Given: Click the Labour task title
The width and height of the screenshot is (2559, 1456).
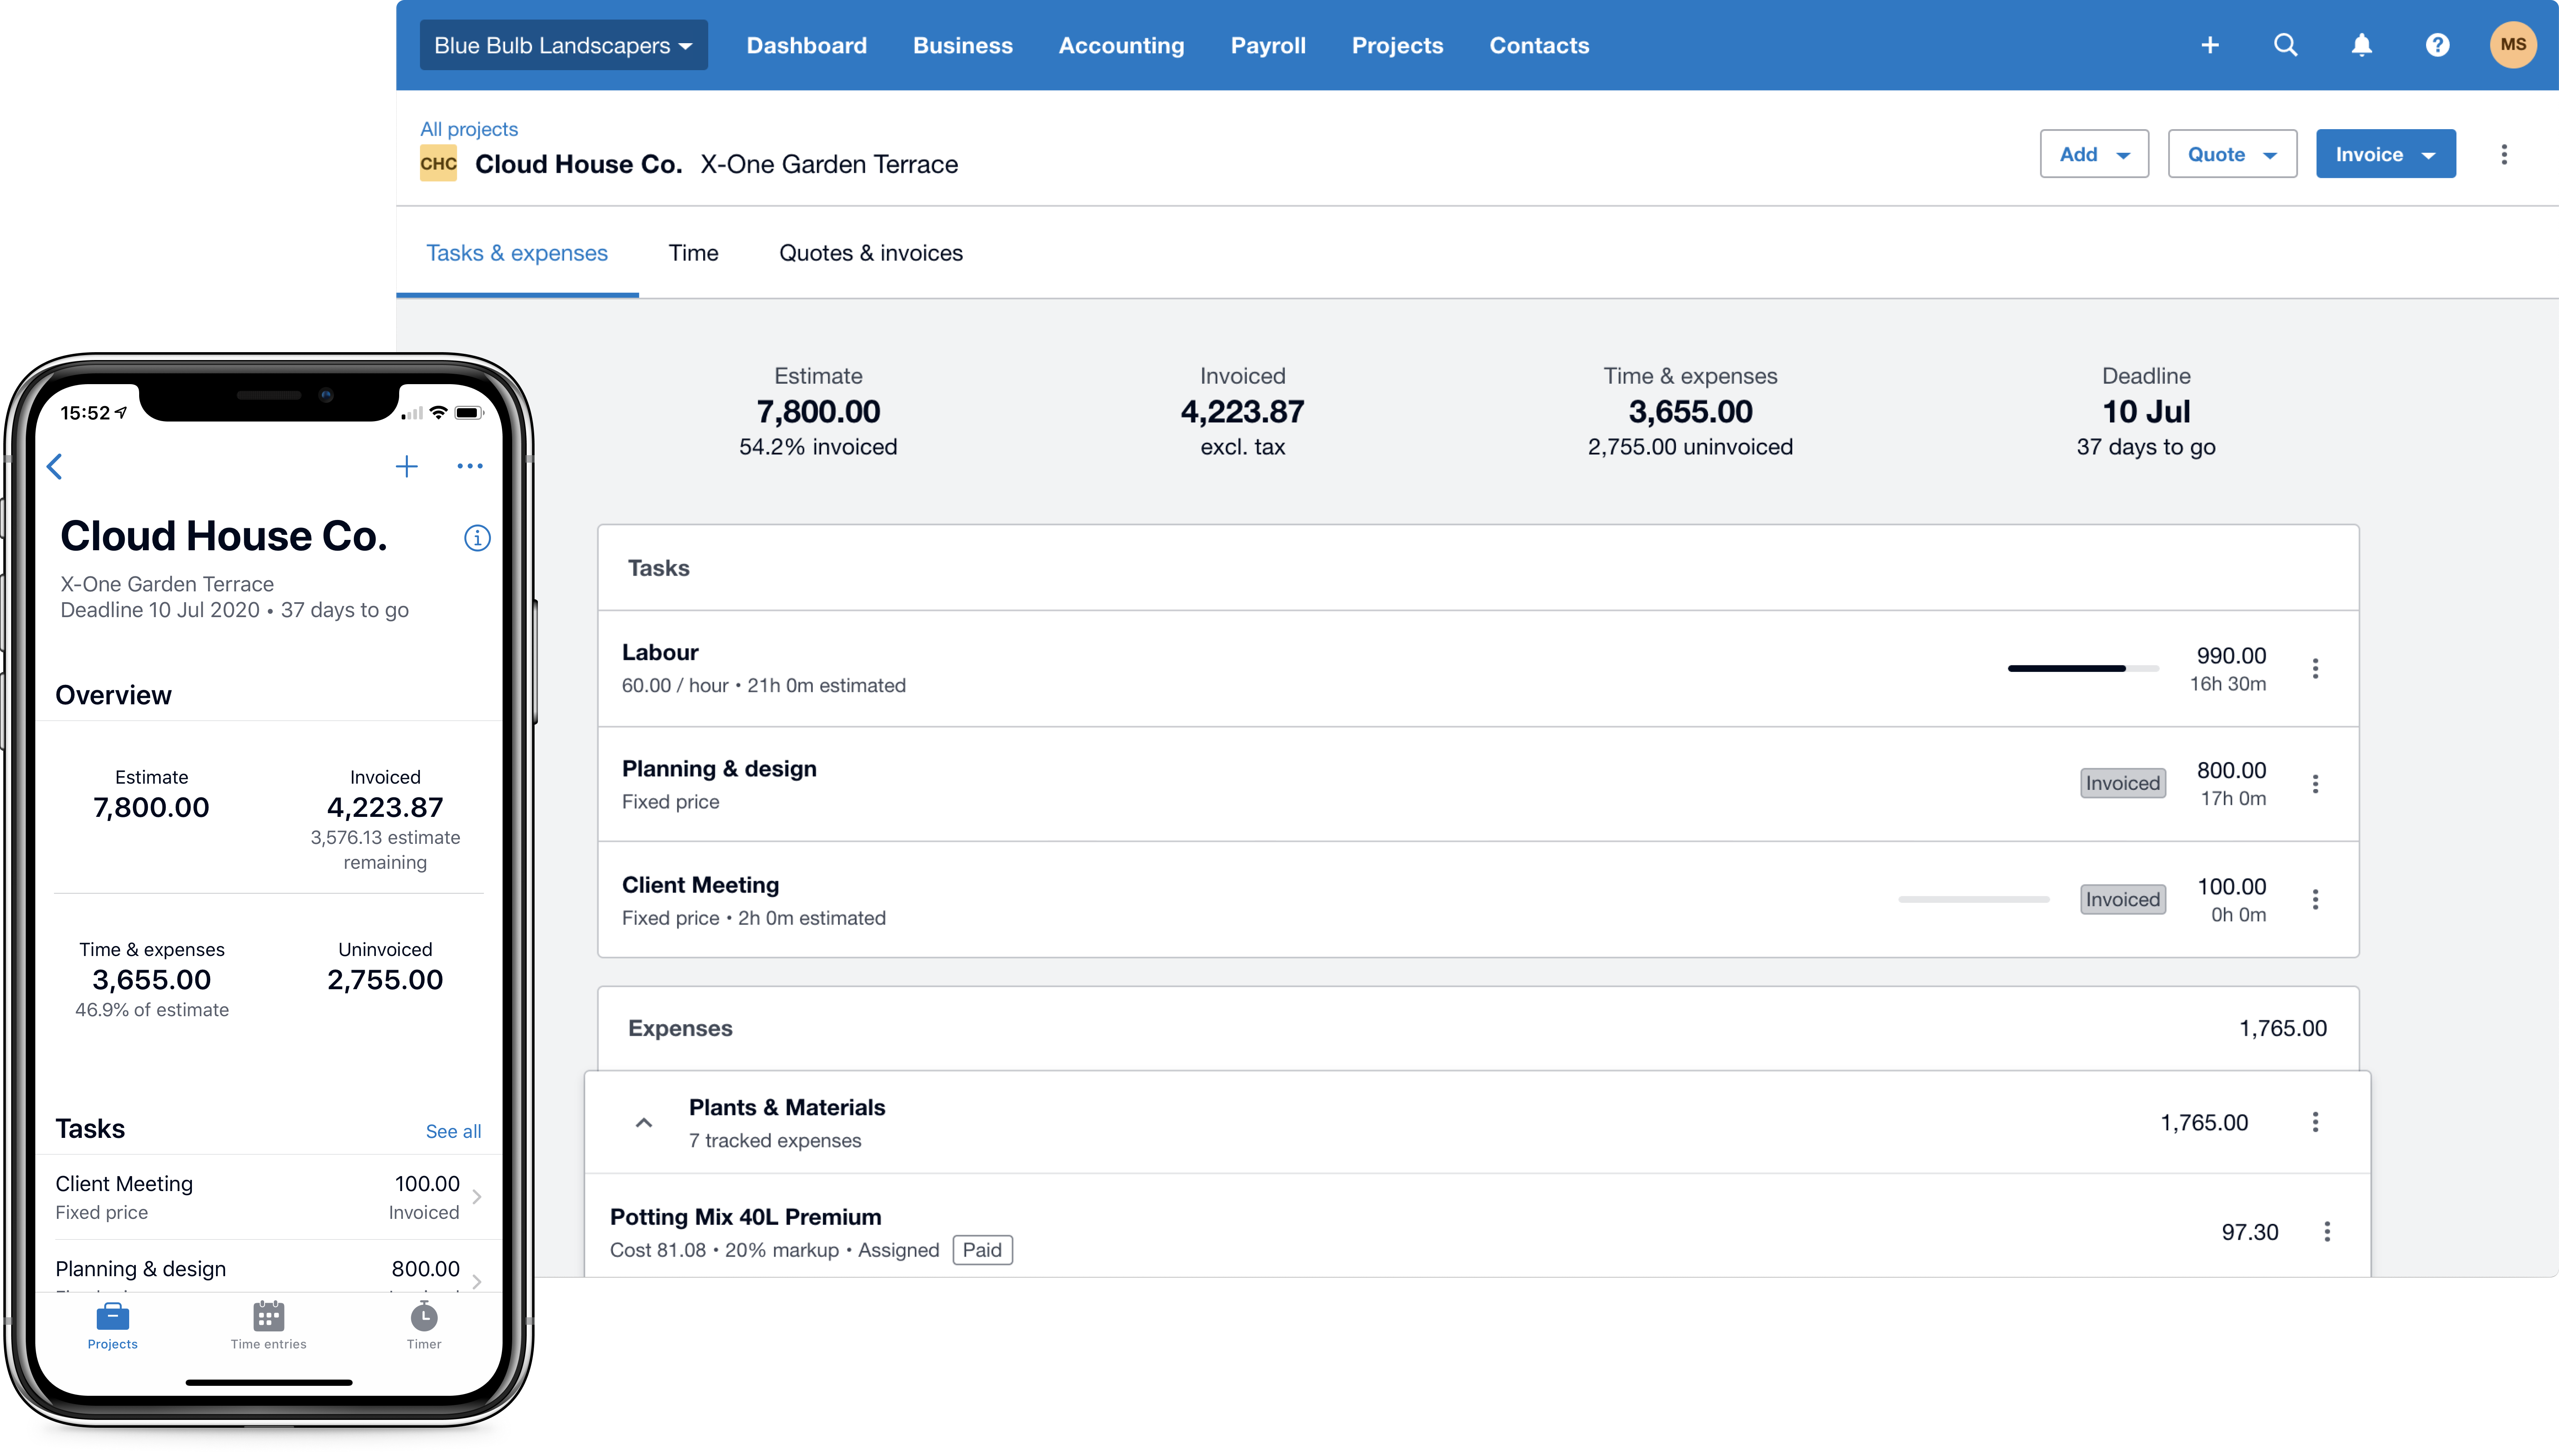Looking at the screenshot, I should (x=660, y=652).
